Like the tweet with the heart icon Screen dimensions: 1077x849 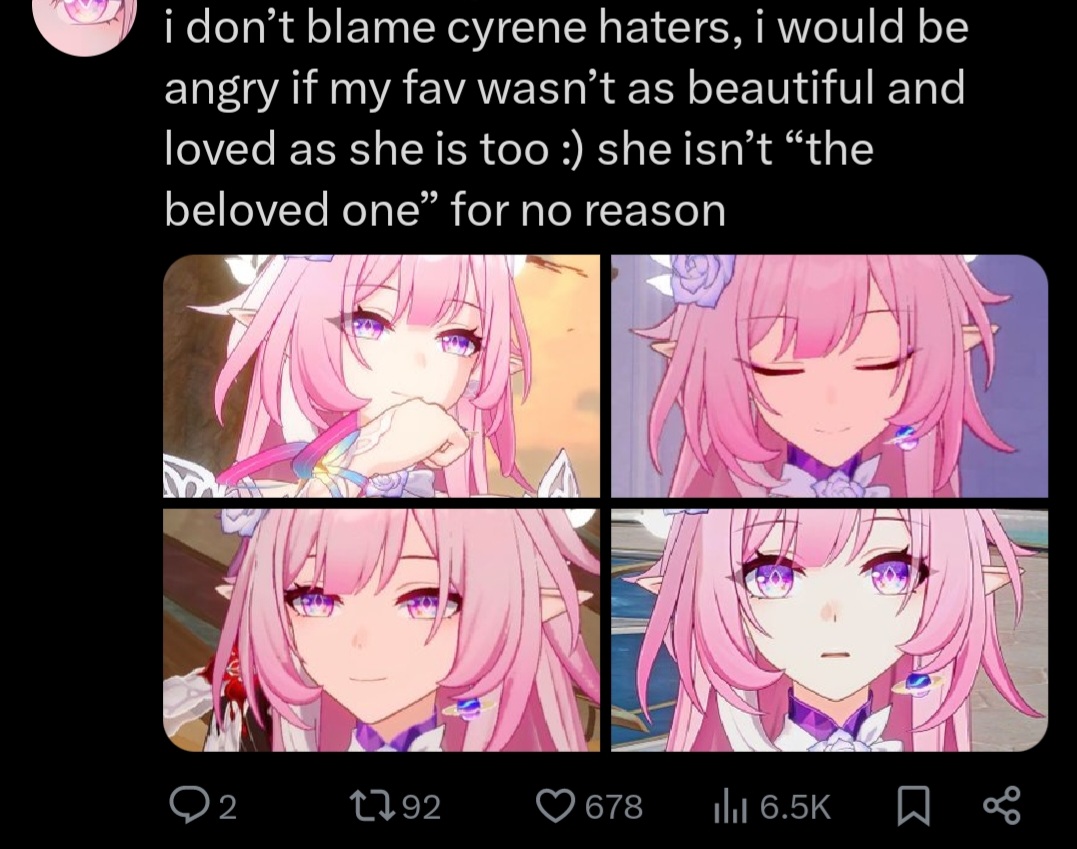click(556, 806)
